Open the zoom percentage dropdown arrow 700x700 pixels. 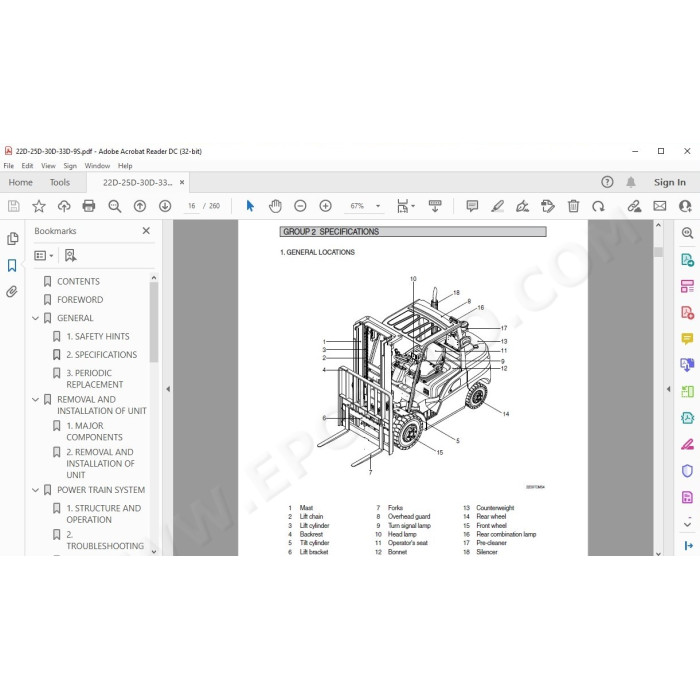[378, 206]
